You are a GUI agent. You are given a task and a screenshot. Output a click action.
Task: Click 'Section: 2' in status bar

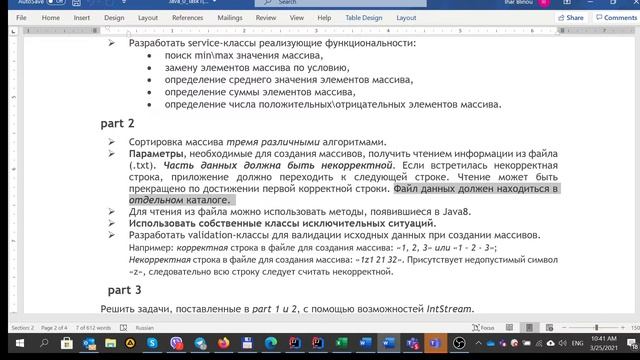coord(23,328)
